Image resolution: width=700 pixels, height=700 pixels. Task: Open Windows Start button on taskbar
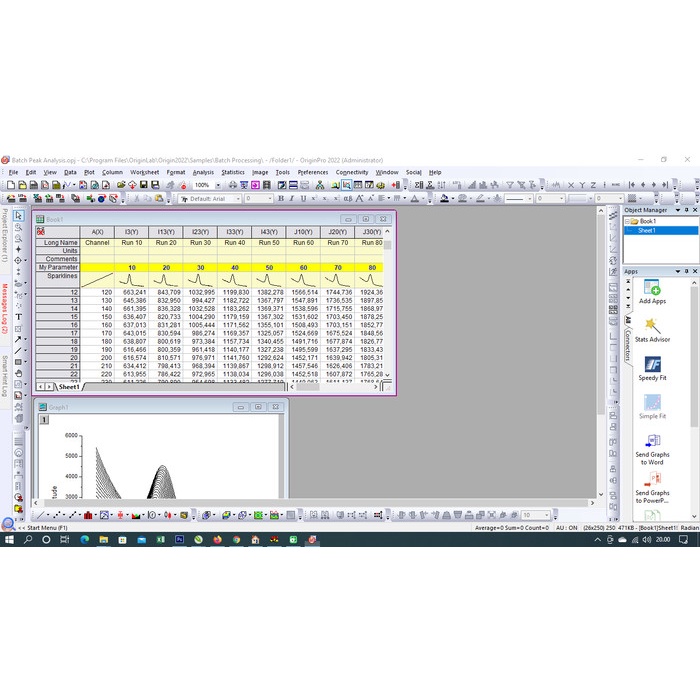click(9, 540)
